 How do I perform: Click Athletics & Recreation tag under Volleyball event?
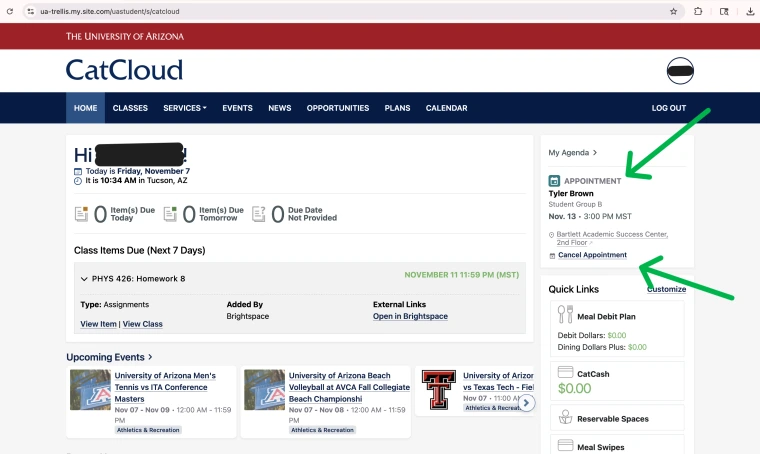point(322,430)
